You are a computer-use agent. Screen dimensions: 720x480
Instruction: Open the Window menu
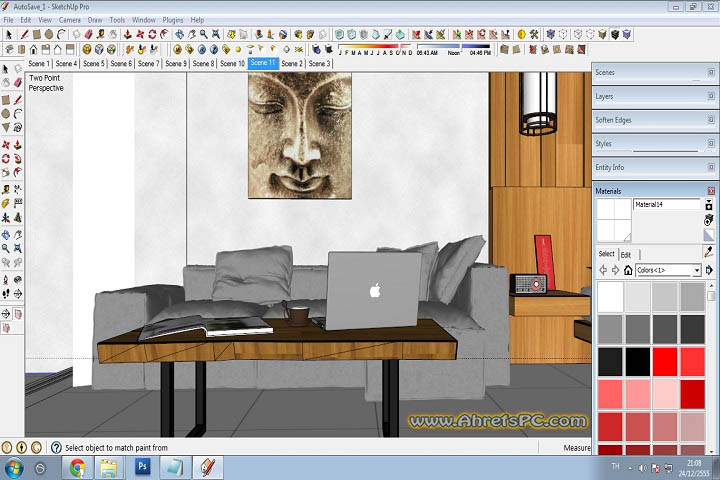(x=144, y=20)
